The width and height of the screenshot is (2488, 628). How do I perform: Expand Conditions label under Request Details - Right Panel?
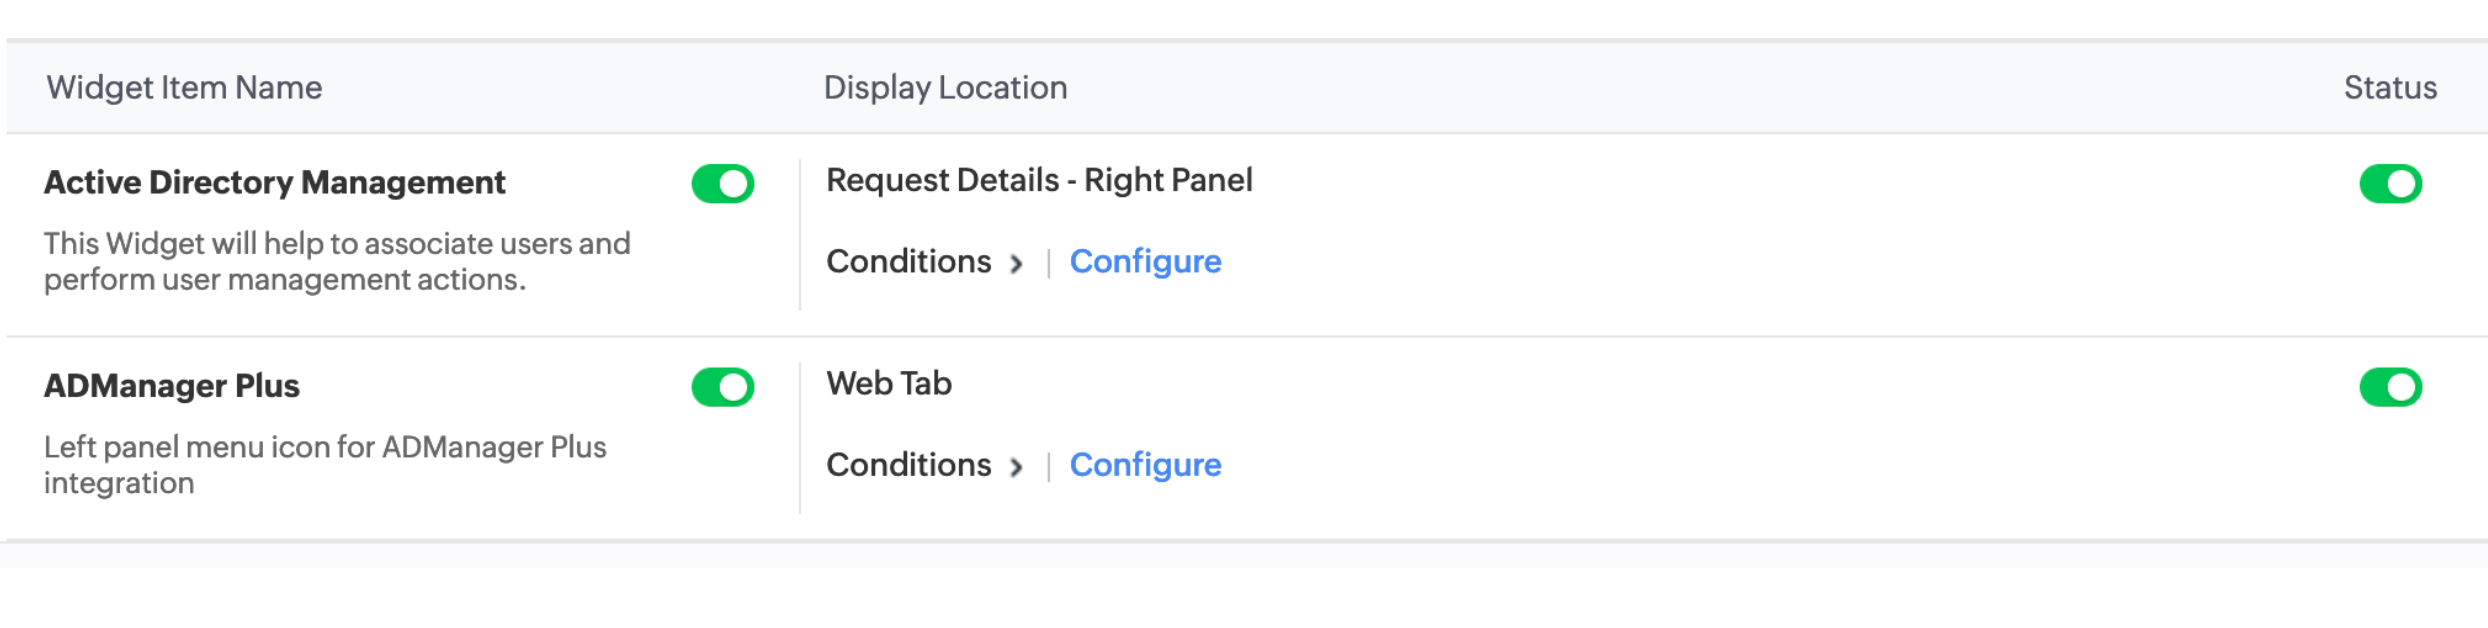[908, 262]
